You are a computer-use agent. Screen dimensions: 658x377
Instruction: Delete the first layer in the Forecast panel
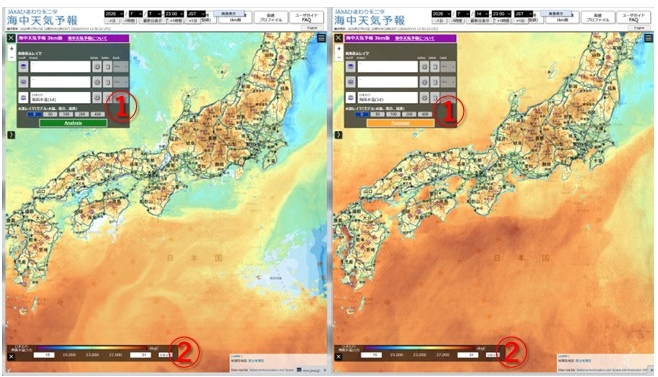click(x=435, y=66)
